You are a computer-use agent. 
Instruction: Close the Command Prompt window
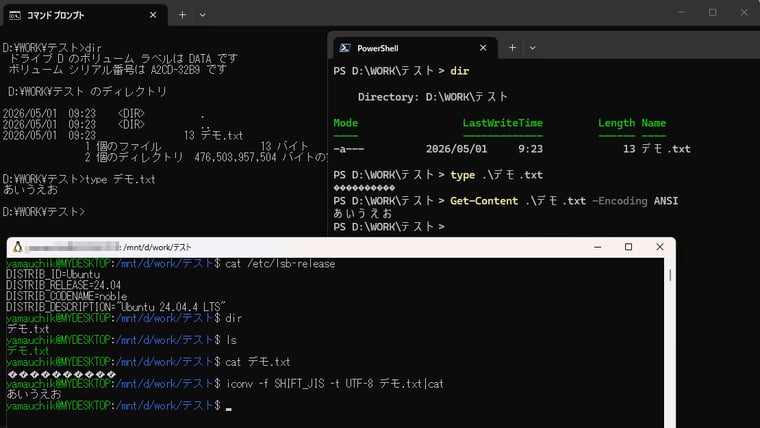[x=744, y=13]
